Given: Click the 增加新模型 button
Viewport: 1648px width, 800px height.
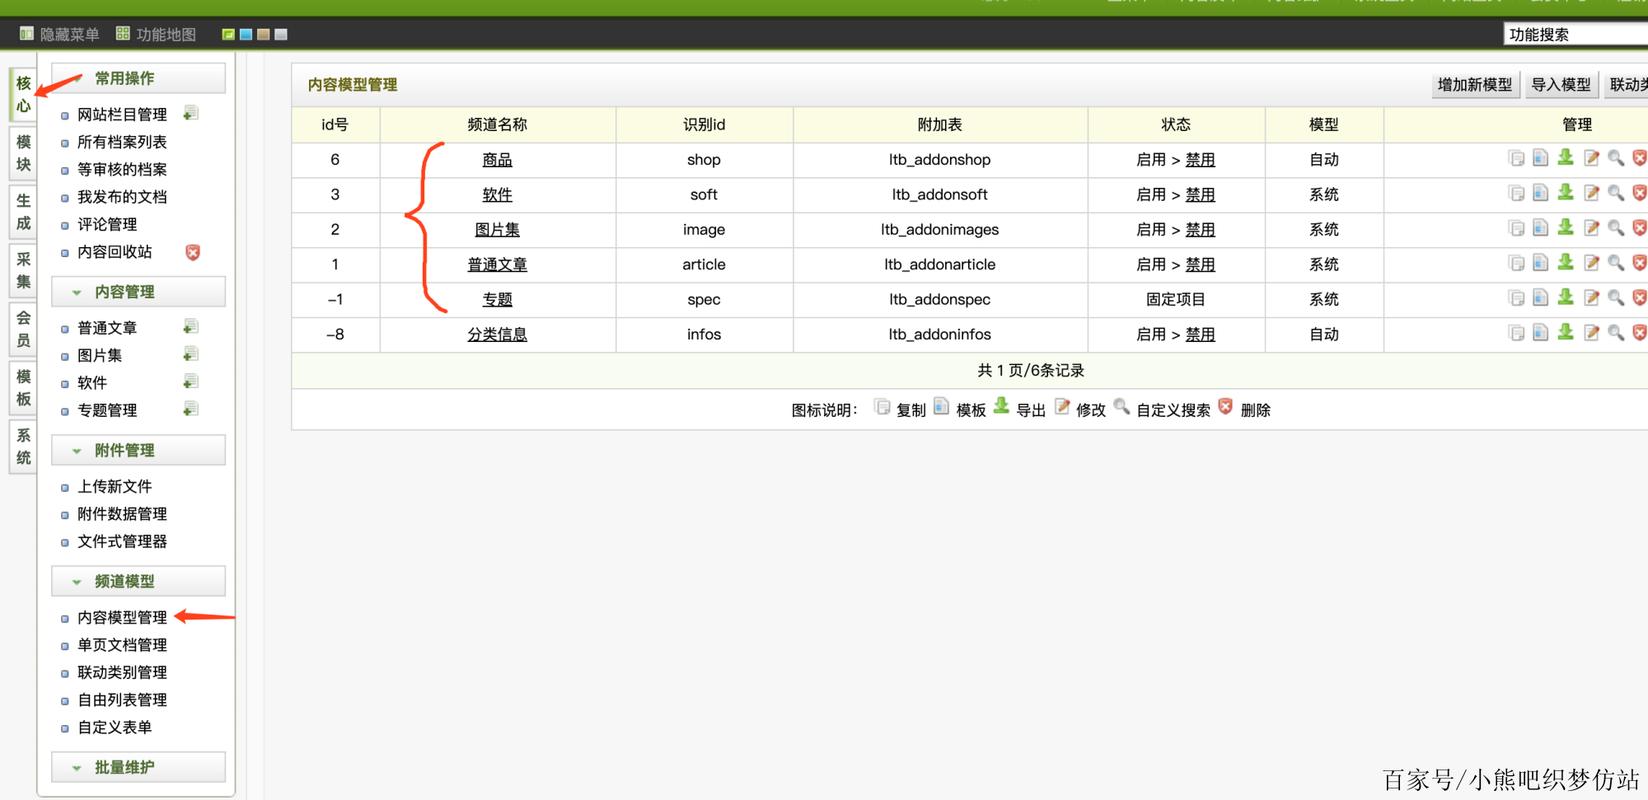Looking at the screenshot, I should [1475, 85].
